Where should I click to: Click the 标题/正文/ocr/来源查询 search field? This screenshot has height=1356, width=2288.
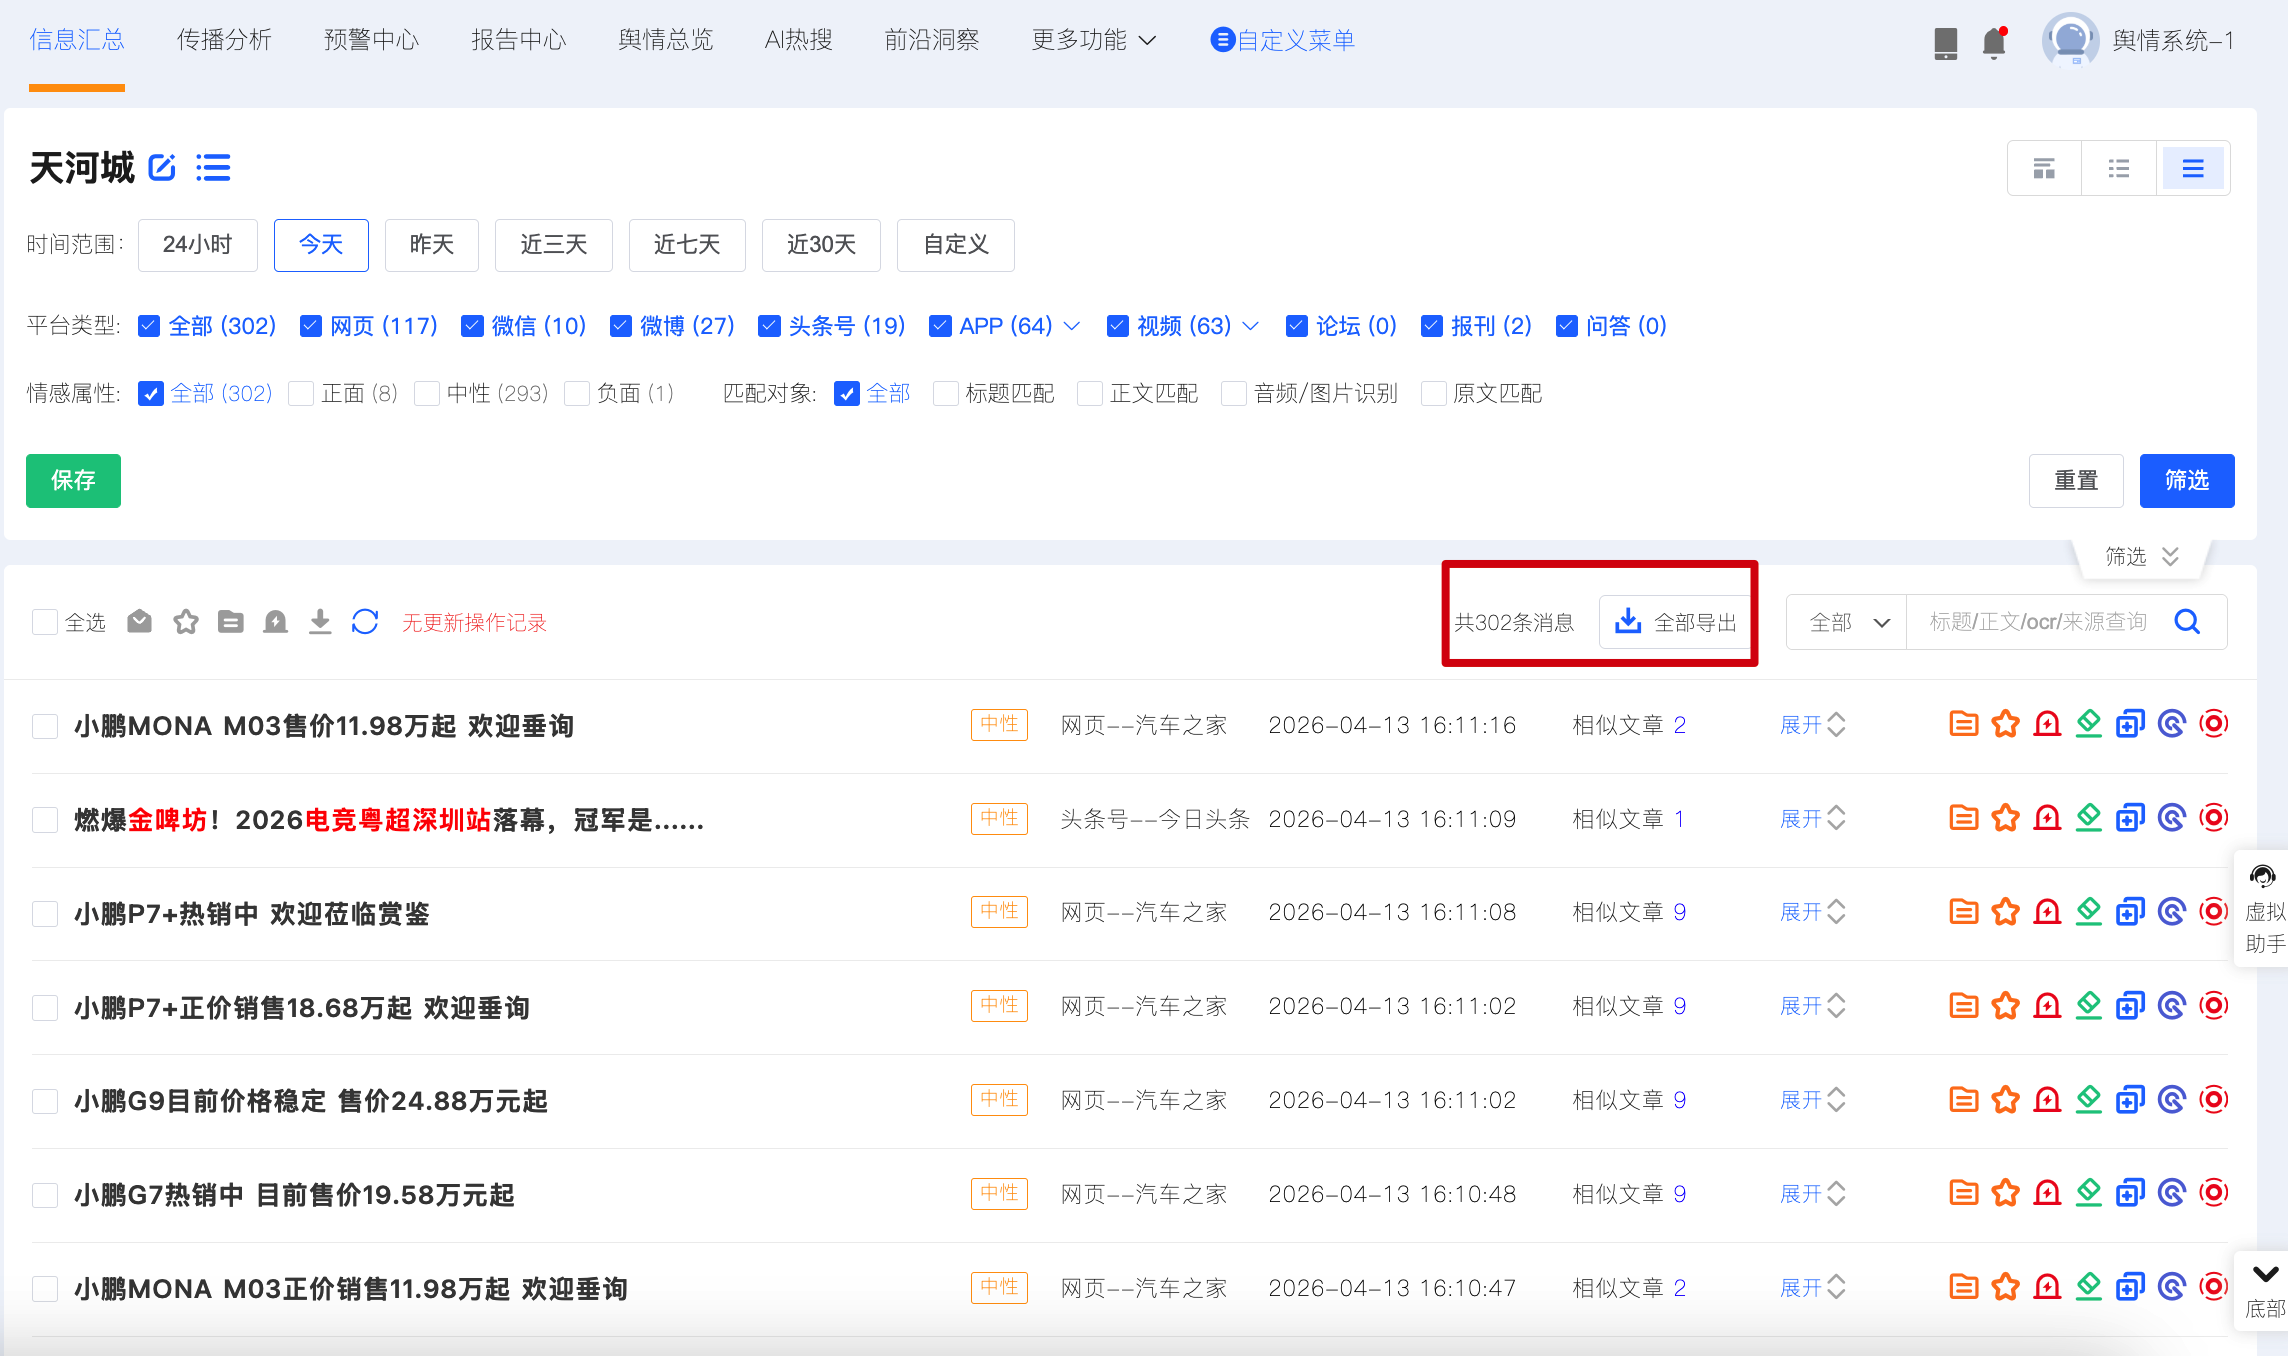[2038, 622]
